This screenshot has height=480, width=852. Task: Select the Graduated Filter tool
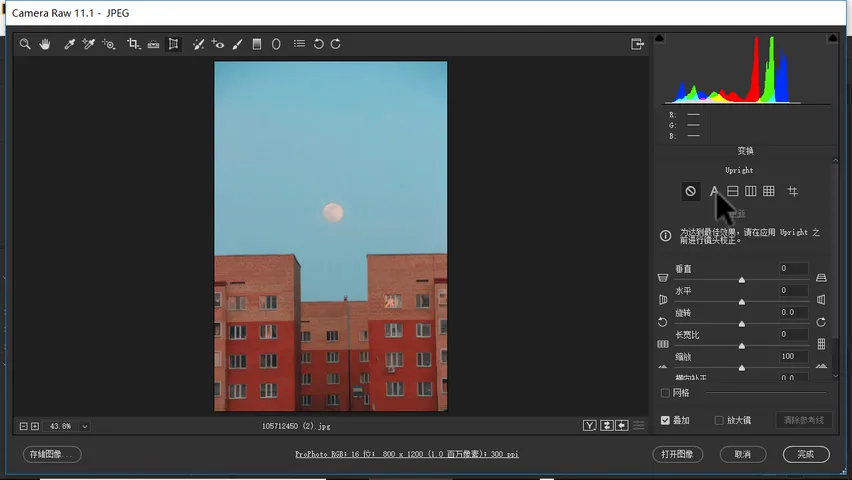click(x=257, y=44)
